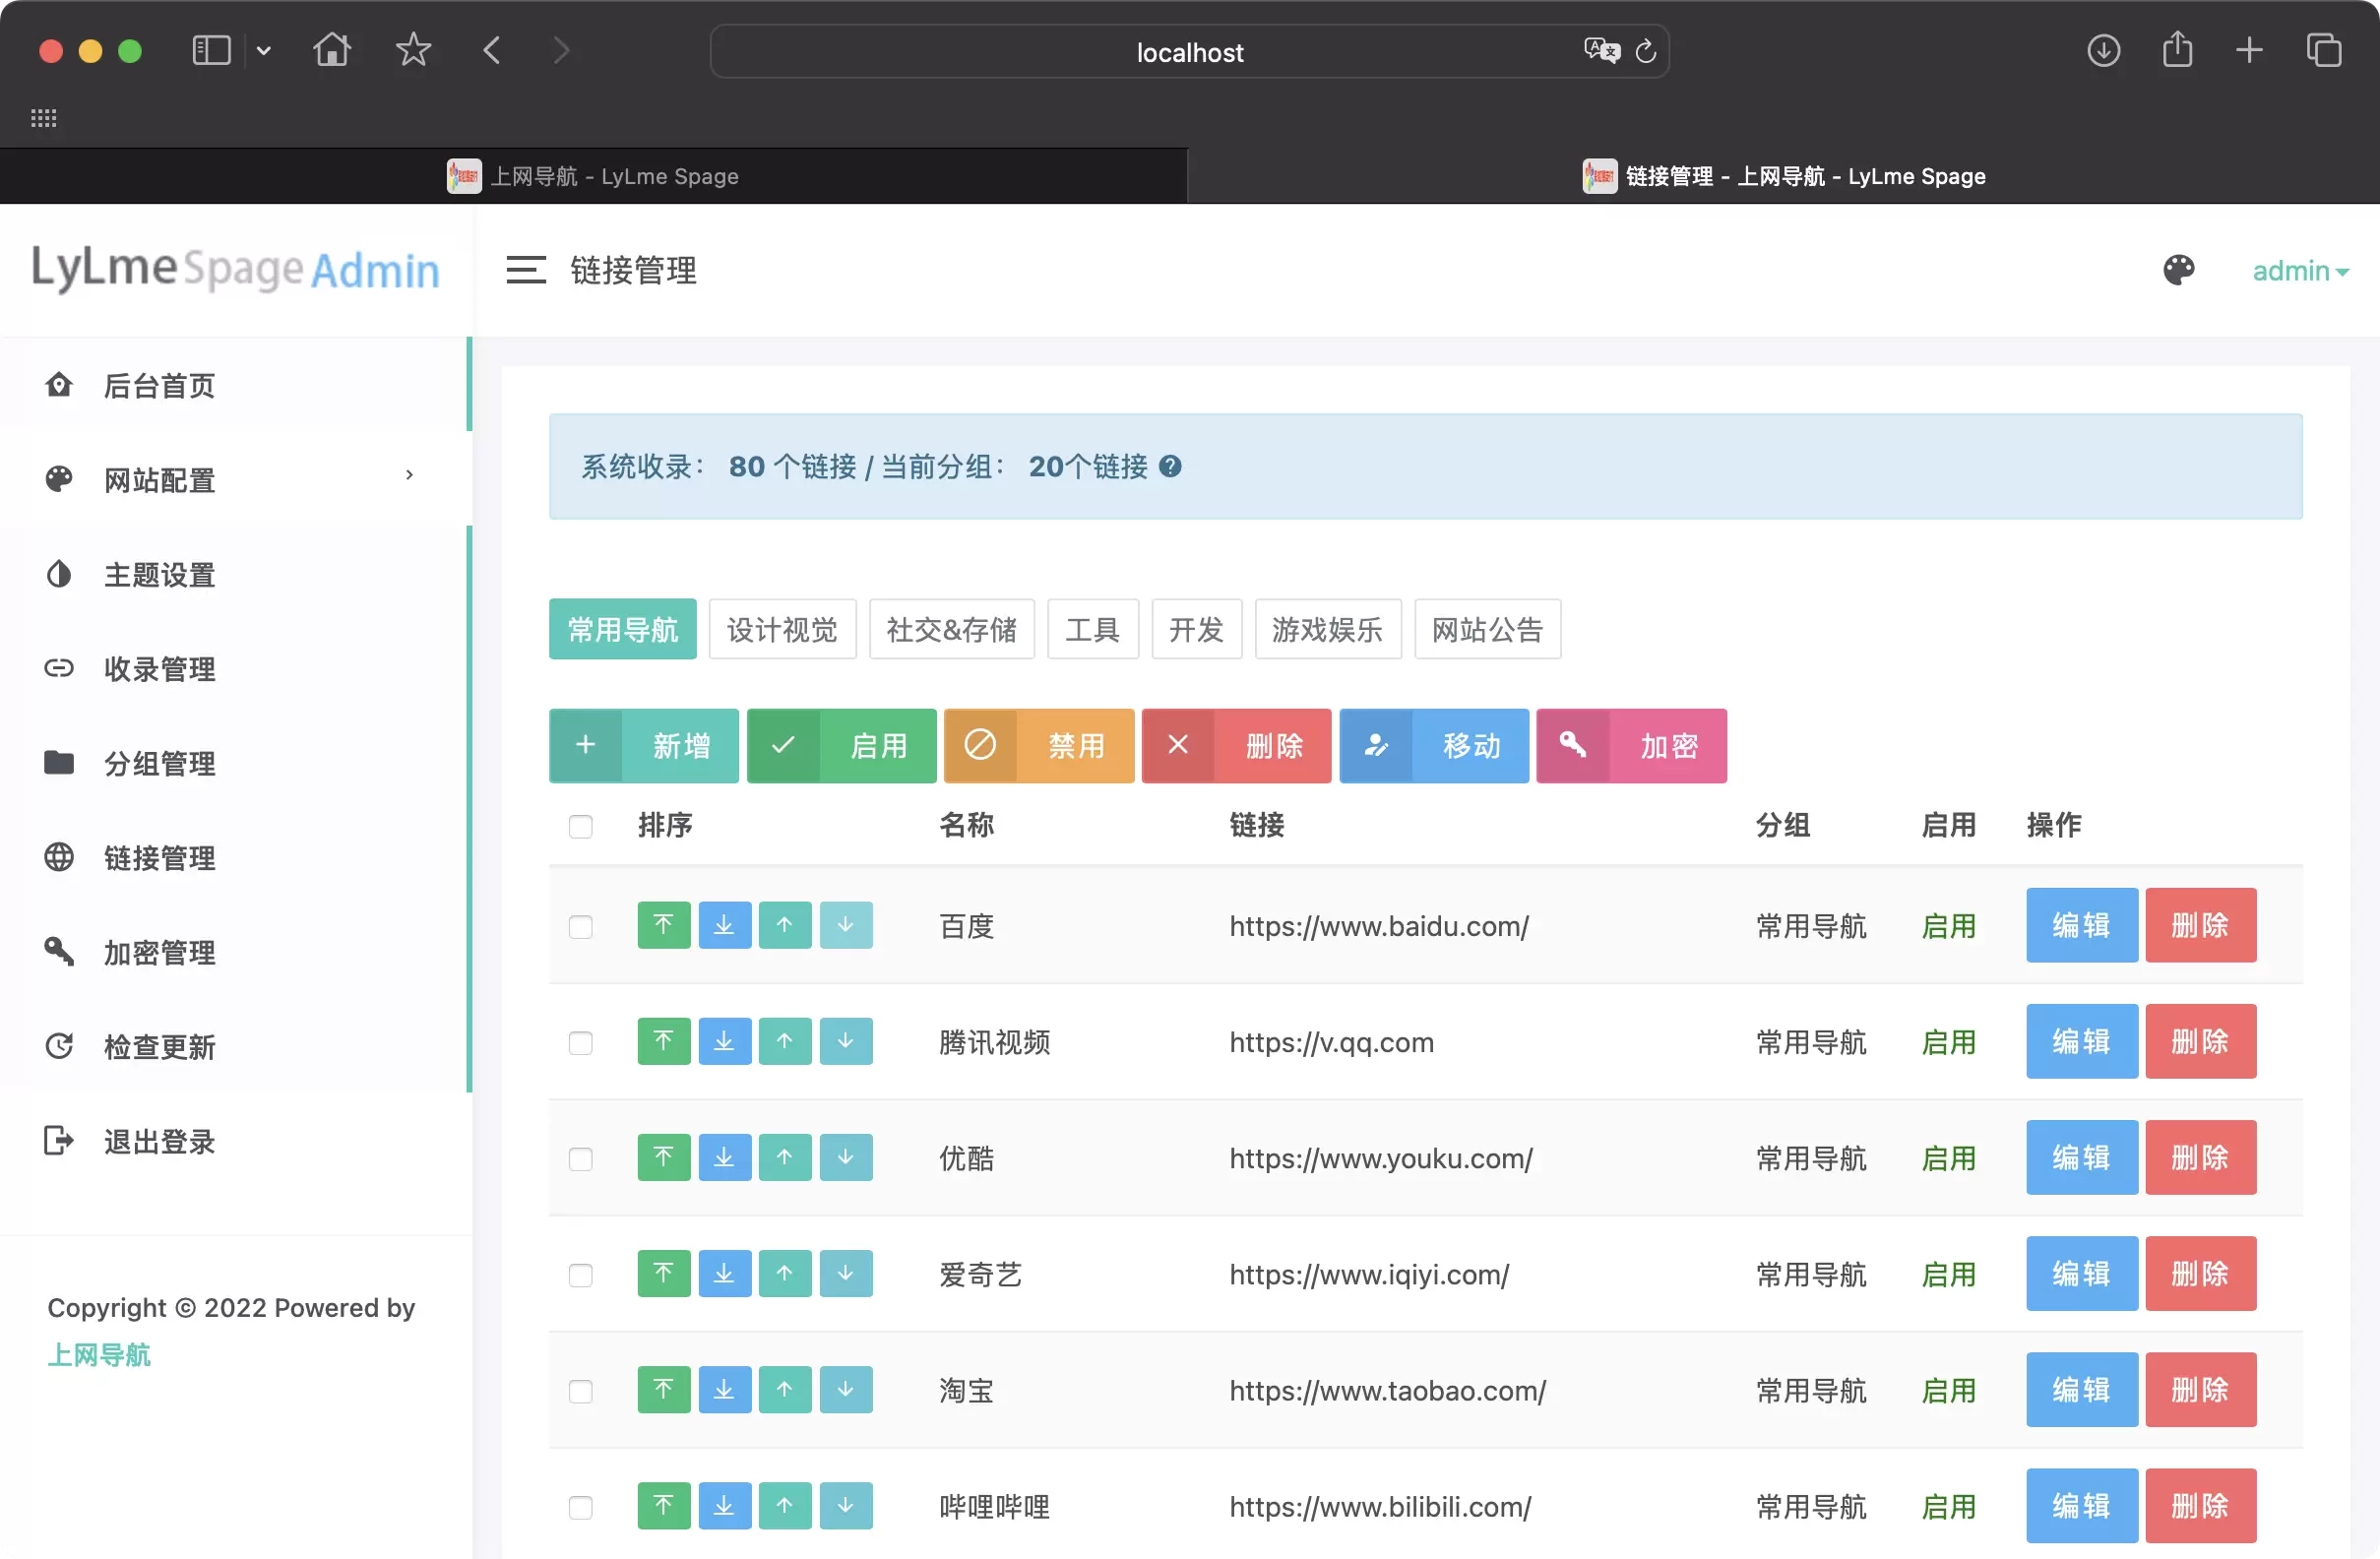Click the browser translate icon
This screenshot has height=1559, width=2380.
click(x=1601, y=51)
